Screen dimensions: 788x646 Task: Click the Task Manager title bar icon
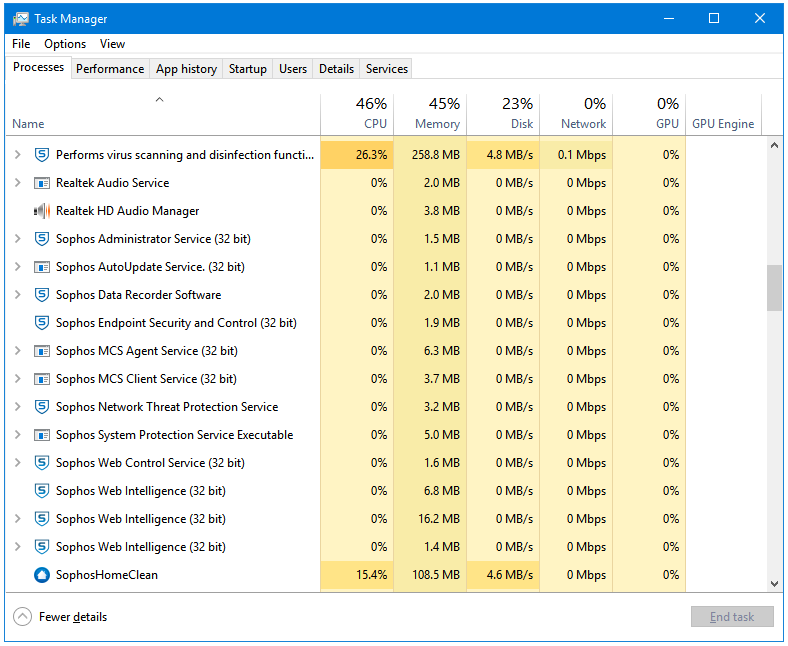(x=21, y=19)
